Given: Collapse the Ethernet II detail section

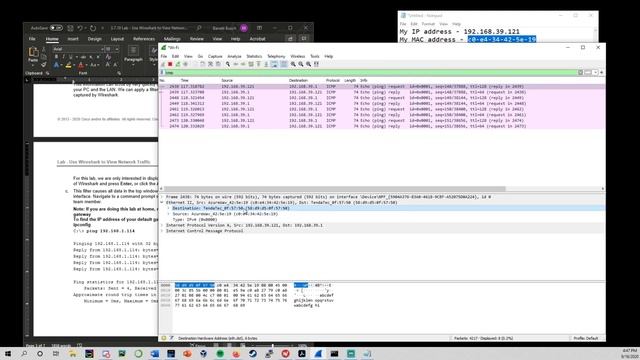Looking at the screenshot, I should pyautogui.click(x=162, y=202).
